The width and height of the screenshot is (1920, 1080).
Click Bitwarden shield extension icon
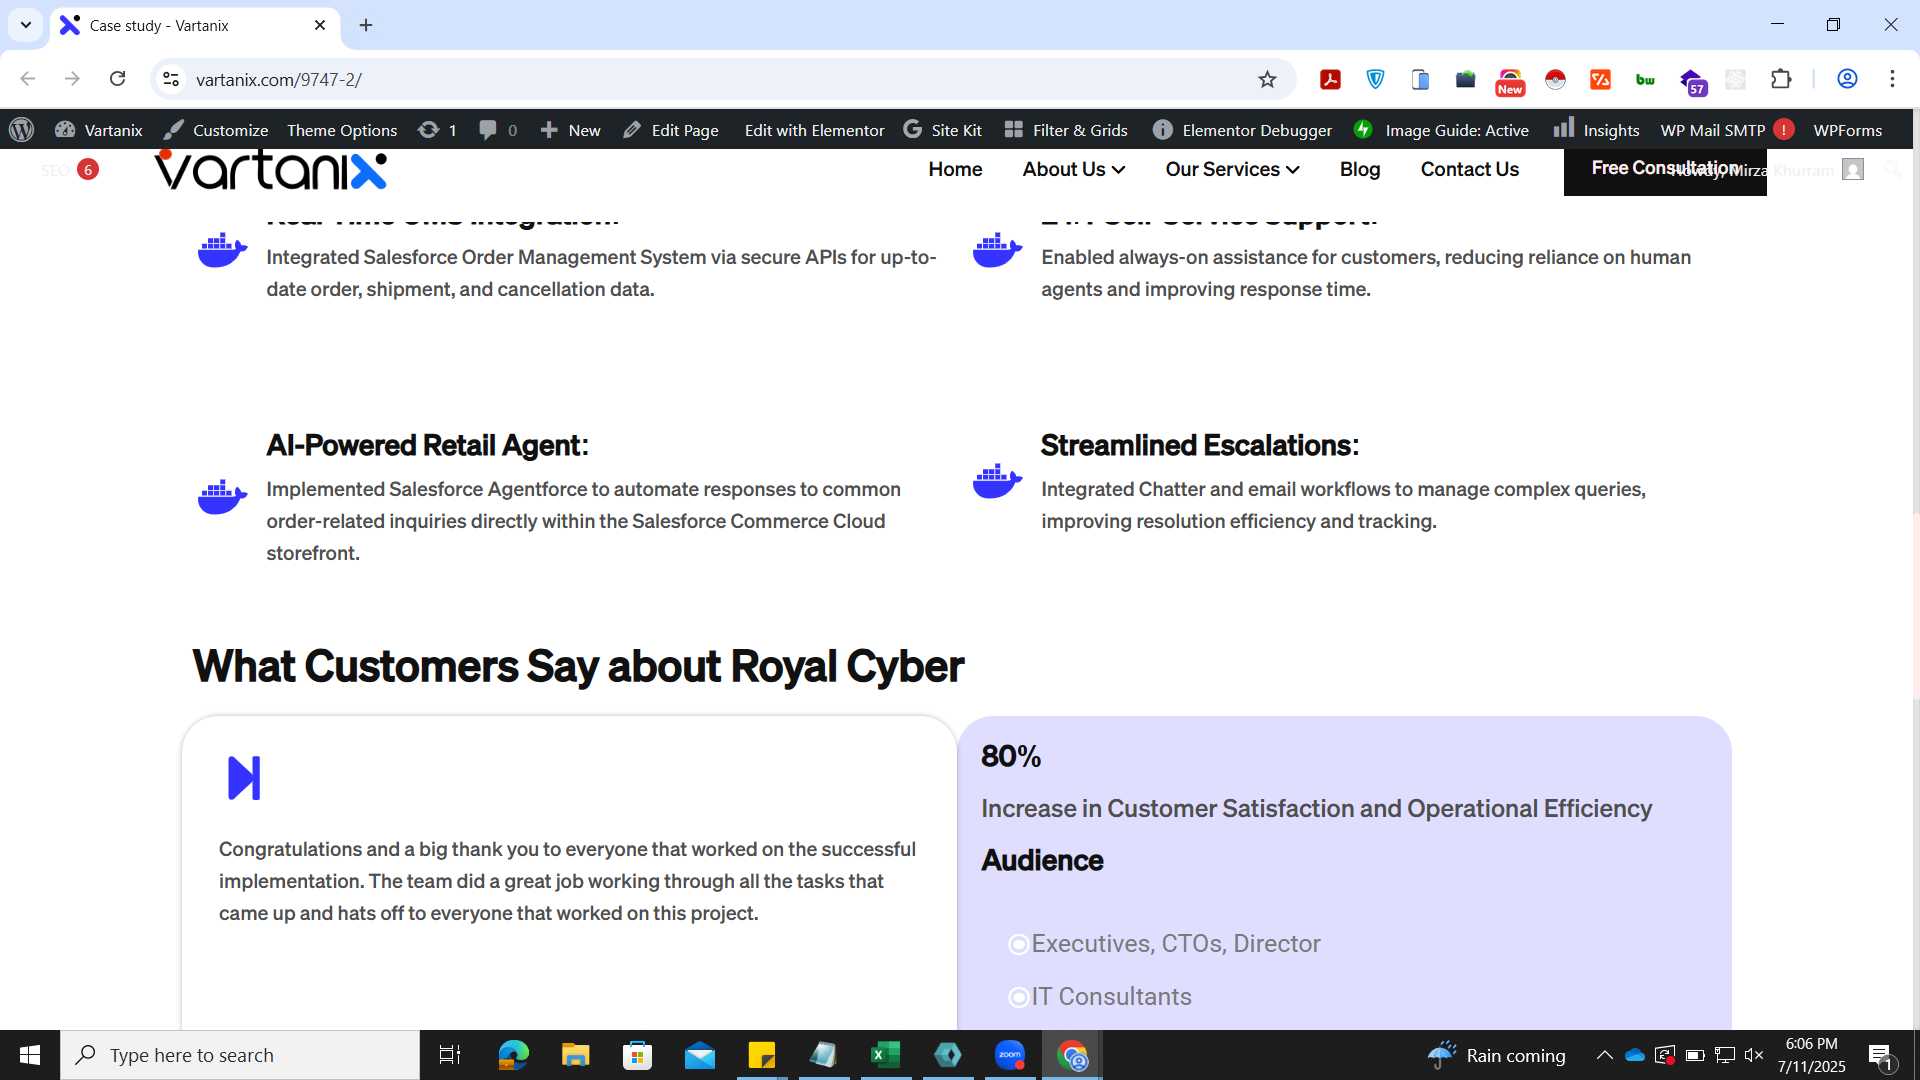[x=1376, y=79]
